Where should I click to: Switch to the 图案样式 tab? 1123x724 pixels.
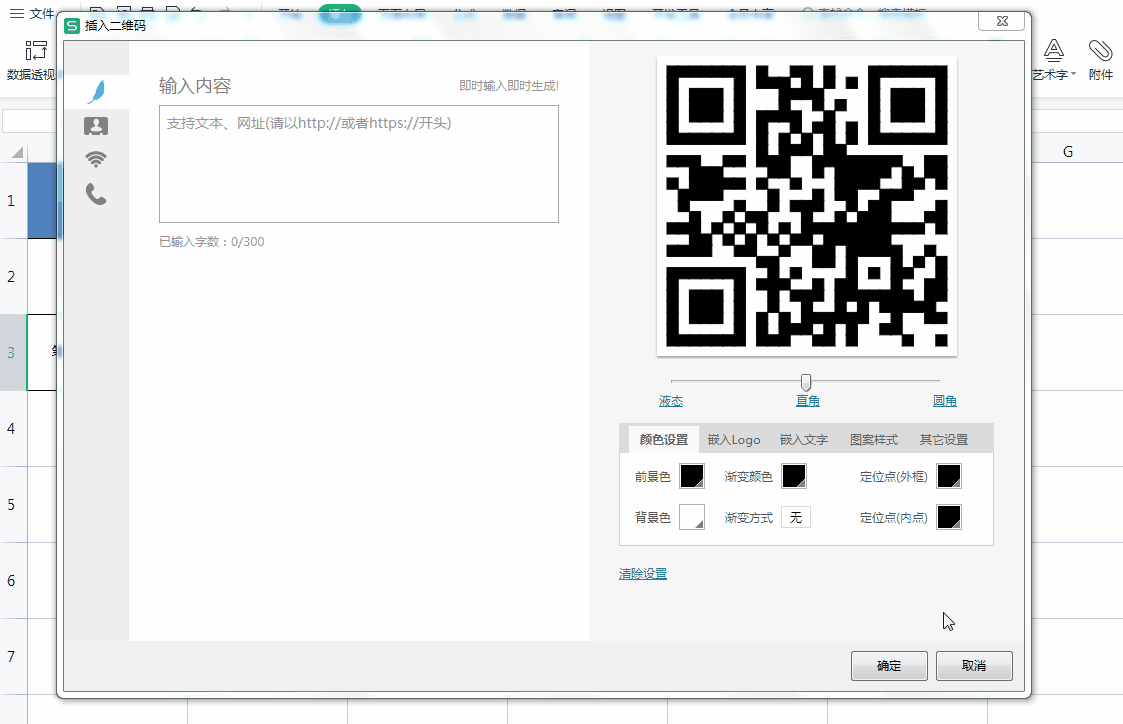click(x=874, y=439)
